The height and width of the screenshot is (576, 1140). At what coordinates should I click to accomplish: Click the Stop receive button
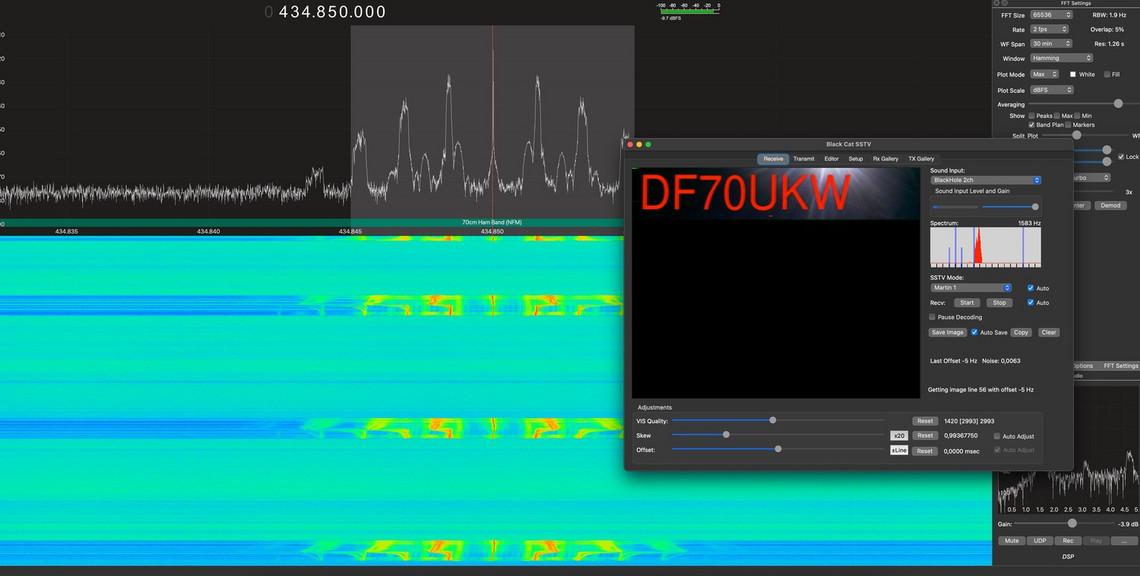click(999, 303)
